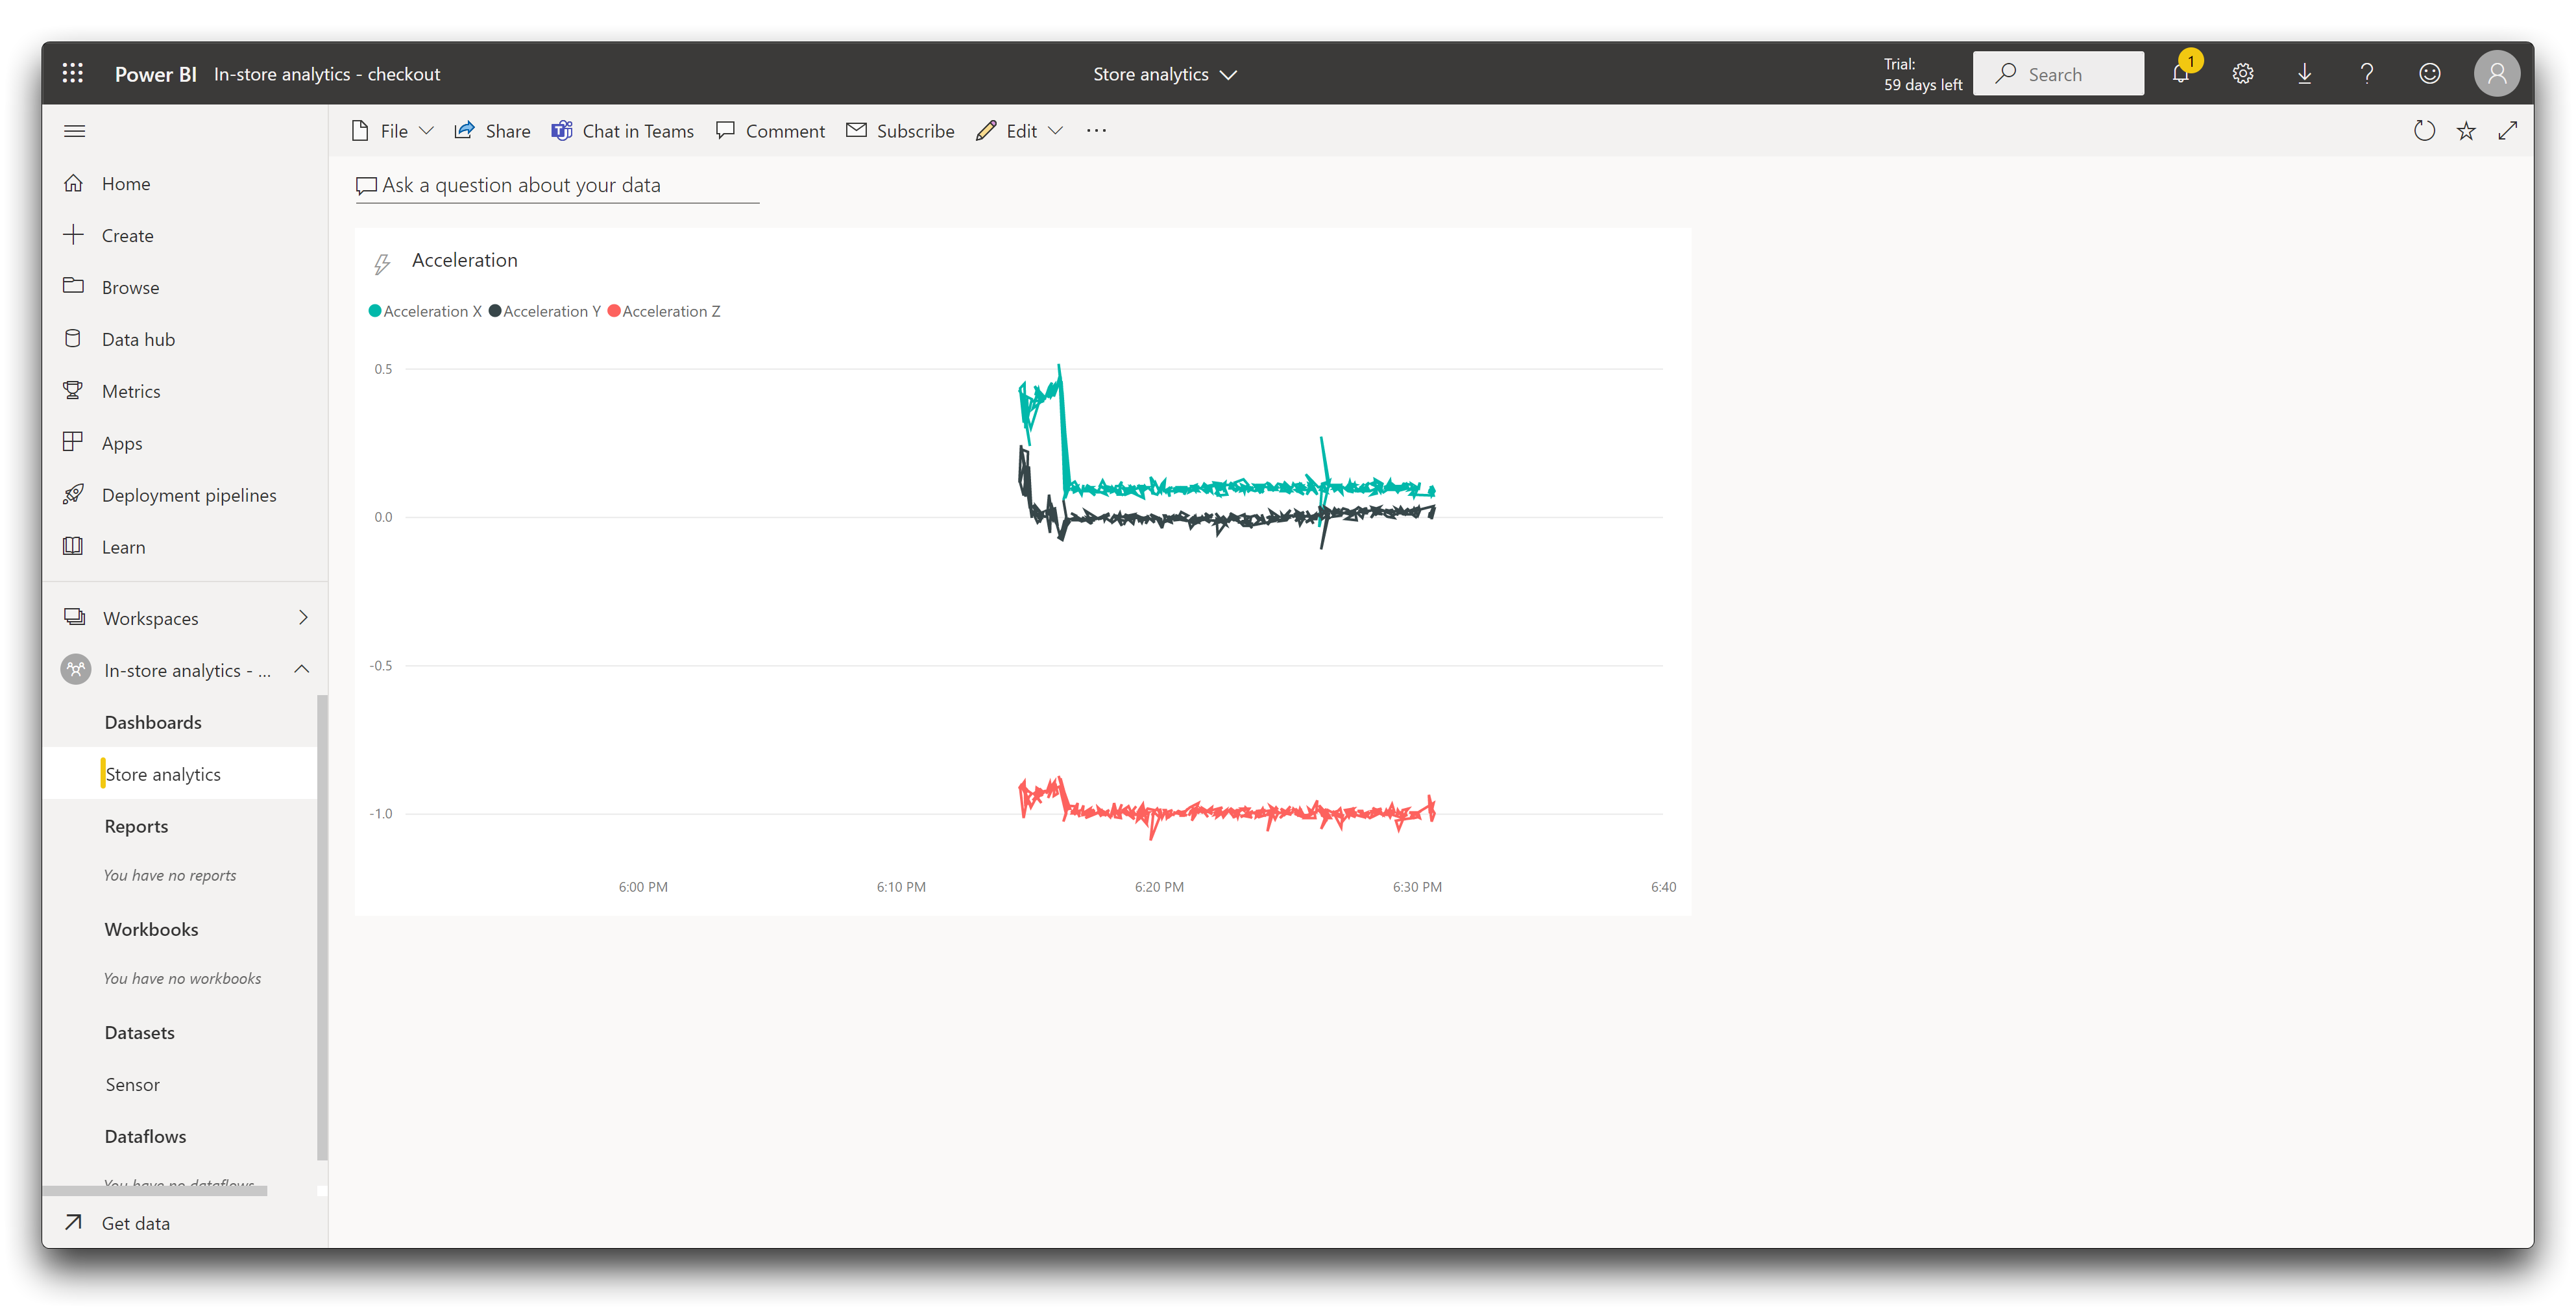The width and height of the screenshot is (2576, 1311).
Task: Click the 6:20 PM axis label
Action: pos(1159,886)
